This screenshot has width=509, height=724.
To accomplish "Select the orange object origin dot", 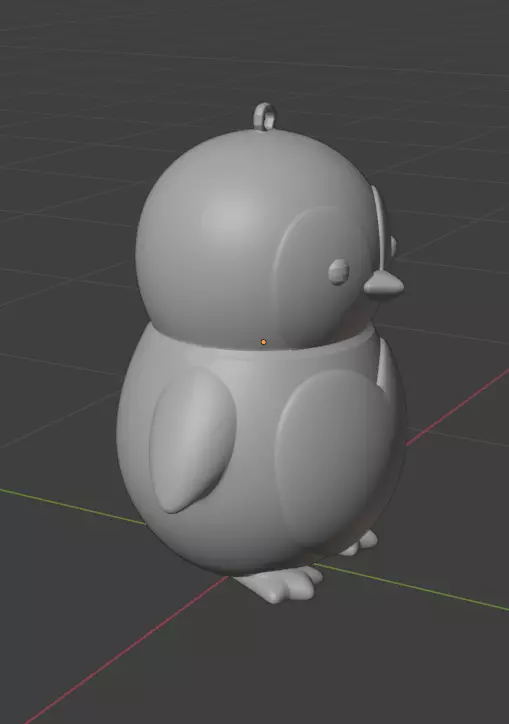I will (263, 342).
